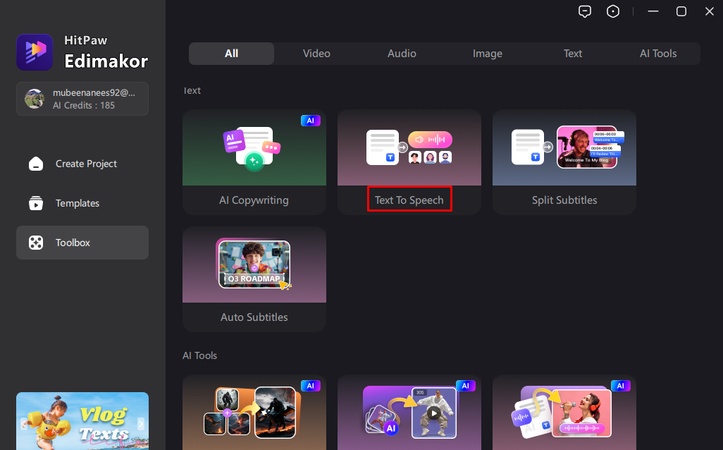Open Templates from sidebar
The width and height of the screenshot is (723, 450).
tap(83, 203)
